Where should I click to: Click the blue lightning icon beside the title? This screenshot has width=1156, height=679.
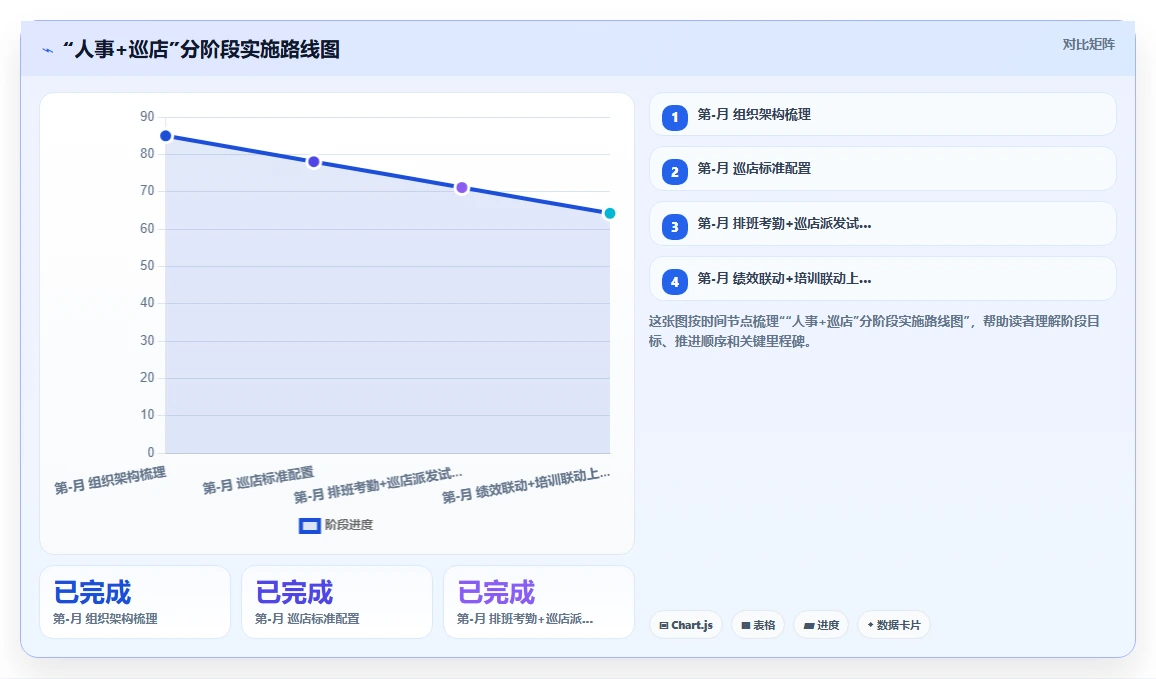click(x=48, y=50)
